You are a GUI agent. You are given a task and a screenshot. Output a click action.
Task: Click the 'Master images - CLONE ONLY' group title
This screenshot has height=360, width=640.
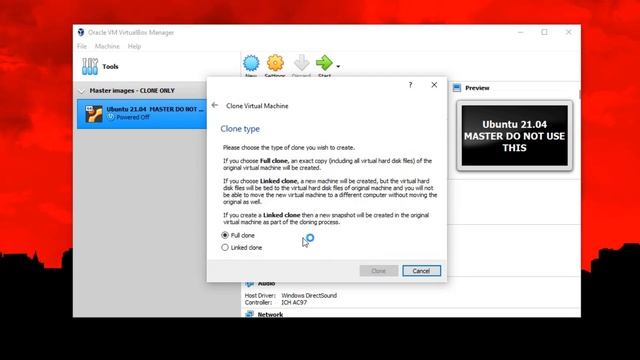pyautogui.click(x=132, y=91)
